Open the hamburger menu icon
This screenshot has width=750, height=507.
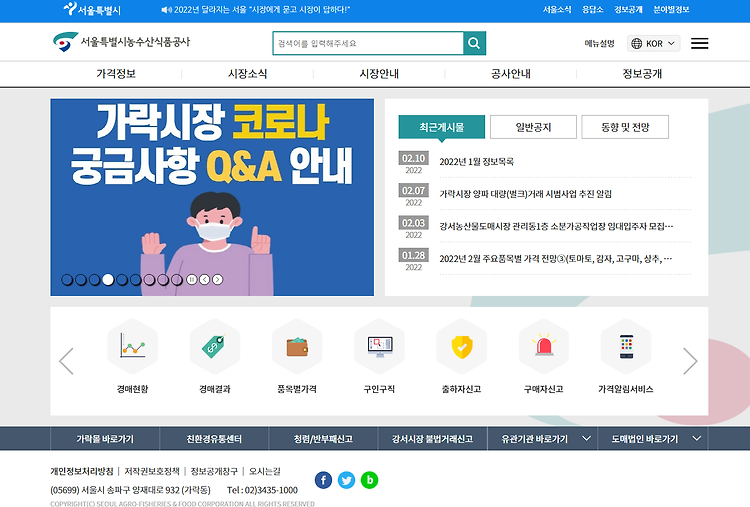699,44
